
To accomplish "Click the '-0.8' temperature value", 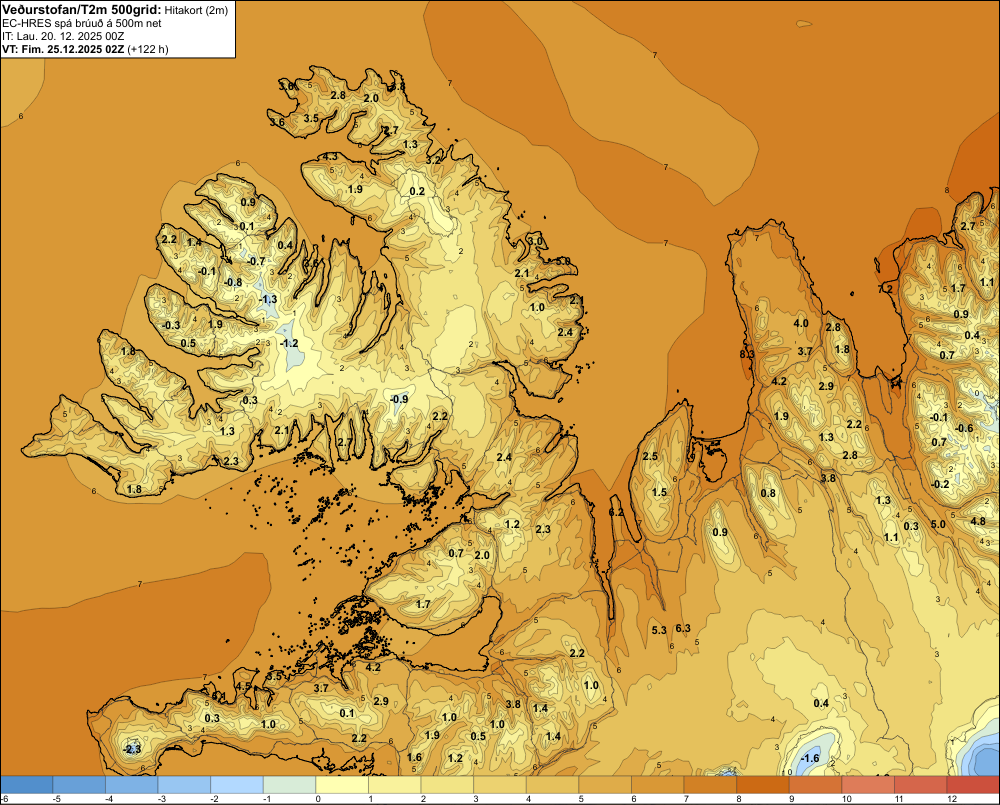I will pos(233,283).
